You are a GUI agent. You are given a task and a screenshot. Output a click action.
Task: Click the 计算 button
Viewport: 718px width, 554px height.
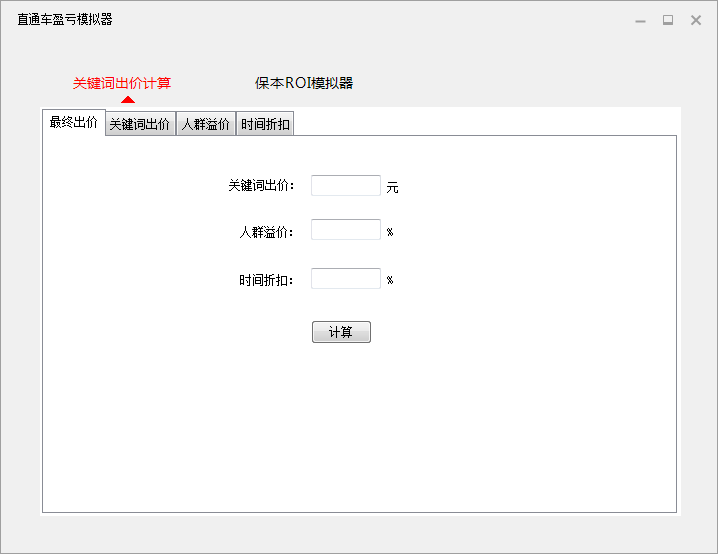point(341,332)
